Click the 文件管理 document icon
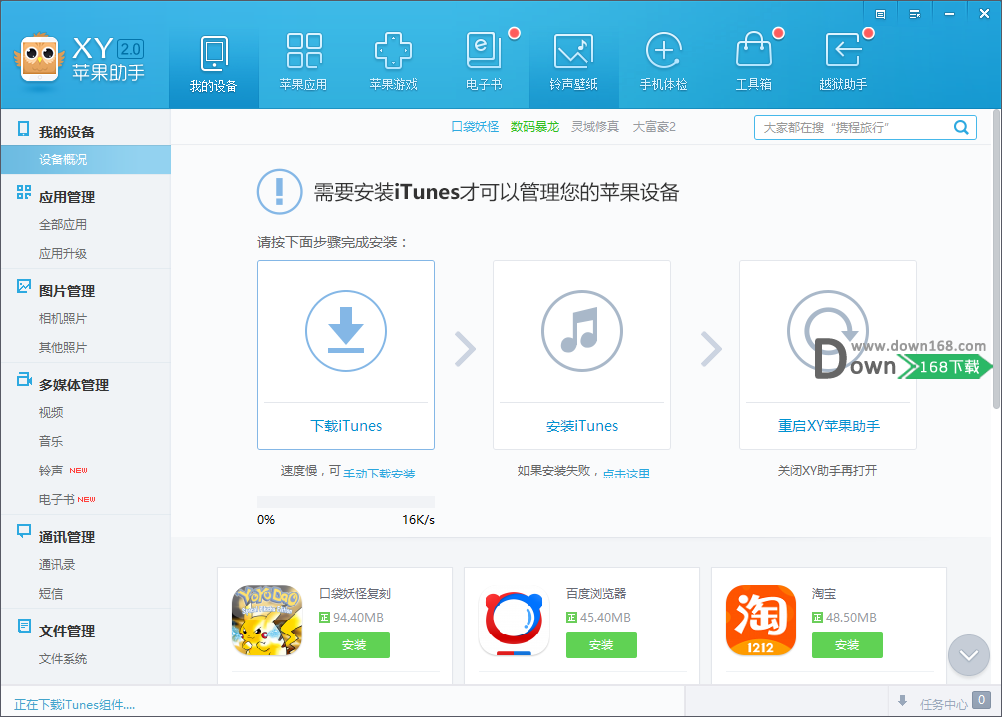Viewport: 1002px width, 717px height. click(x=24, y=626)
